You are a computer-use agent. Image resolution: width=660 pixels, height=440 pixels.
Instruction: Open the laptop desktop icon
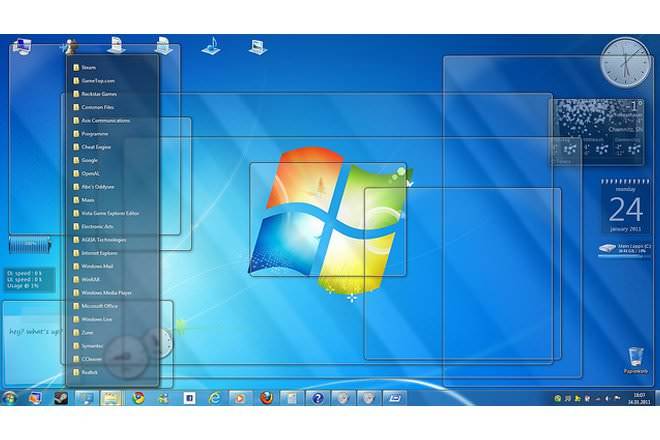[x=258, y=47]
